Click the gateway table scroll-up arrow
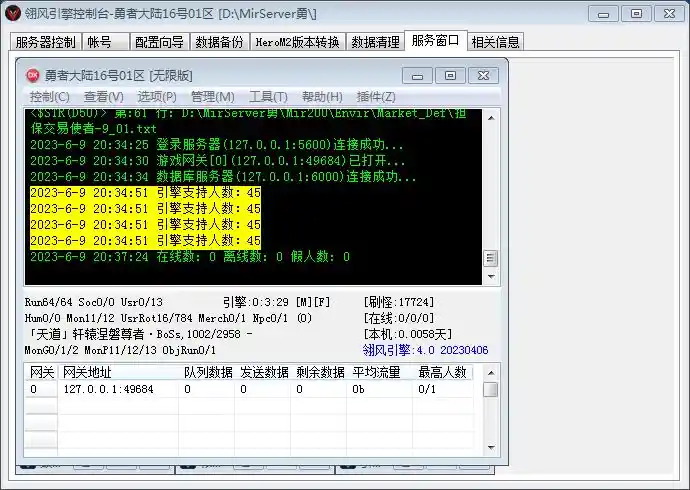Viewport: 690px width, 490px height. 492,373
